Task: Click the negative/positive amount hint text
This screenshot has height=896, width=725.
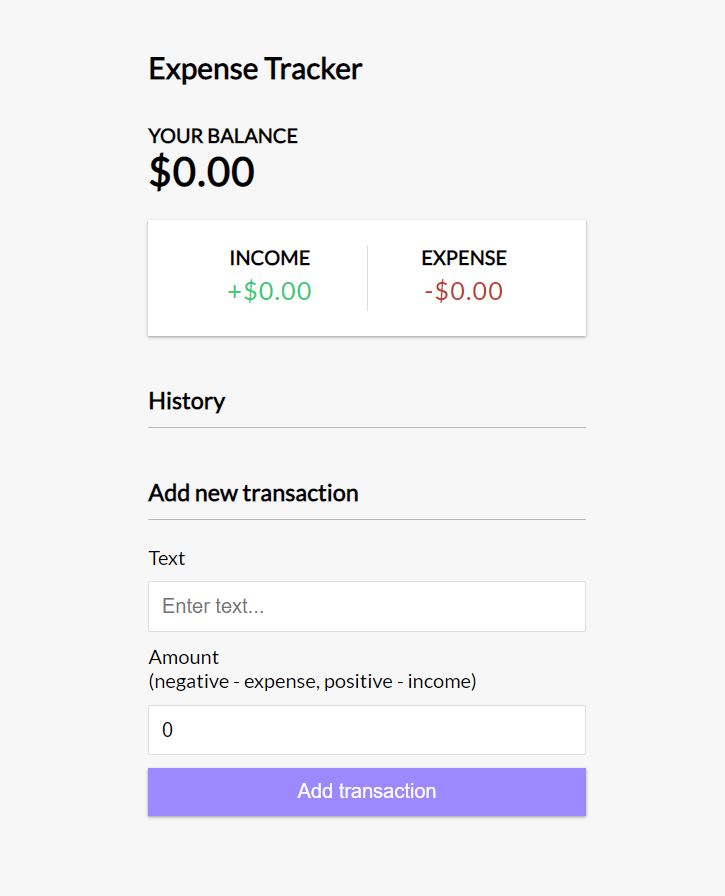Action: (x=312, y=682)
